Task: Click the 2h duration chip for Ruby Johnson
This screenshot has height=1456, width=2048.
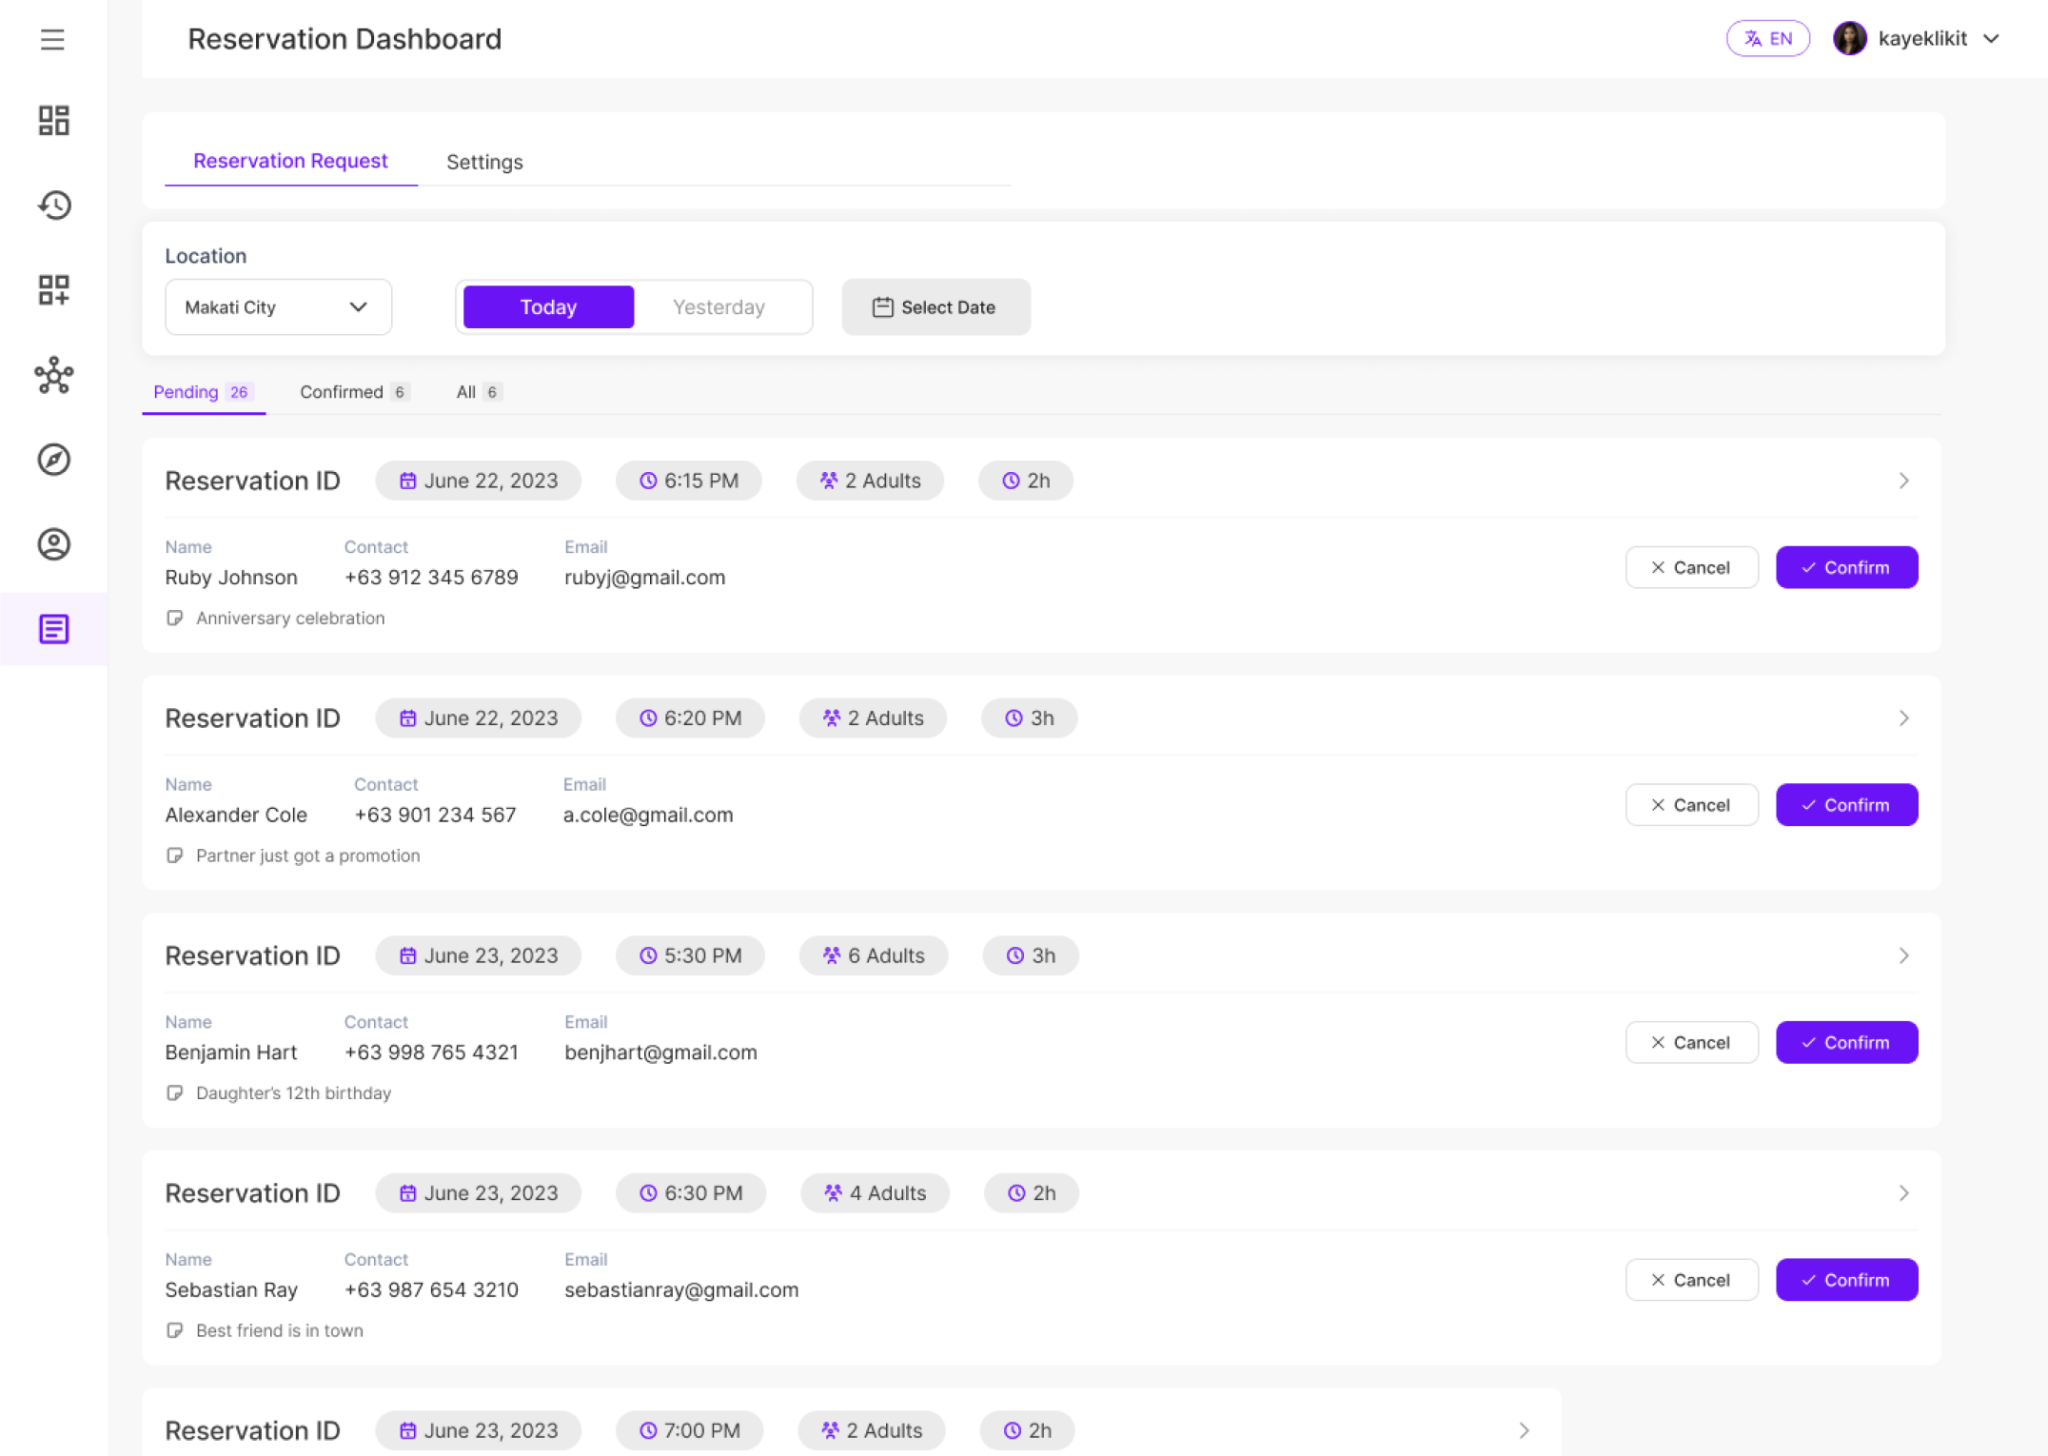Action: (1026, 481)
